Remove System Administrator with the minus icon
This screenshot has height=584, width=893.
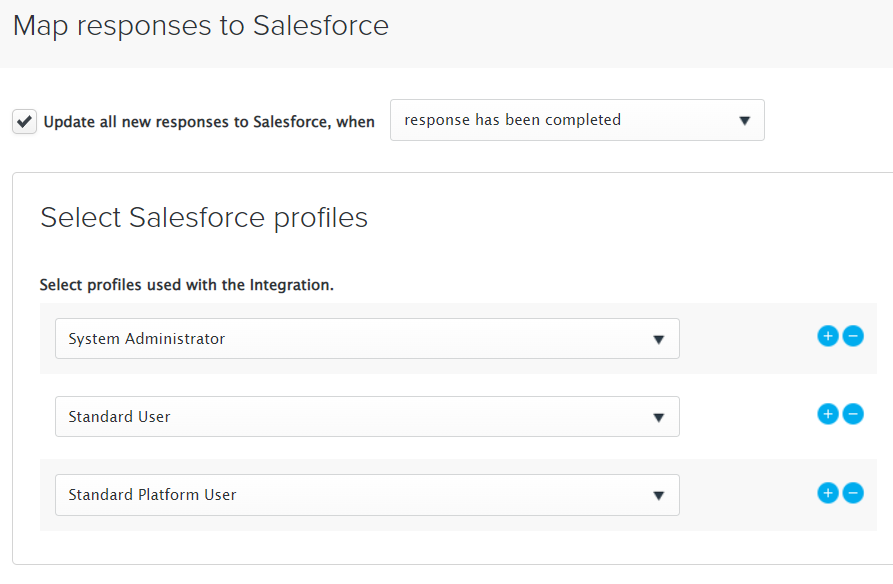click(x=853, y=336)
